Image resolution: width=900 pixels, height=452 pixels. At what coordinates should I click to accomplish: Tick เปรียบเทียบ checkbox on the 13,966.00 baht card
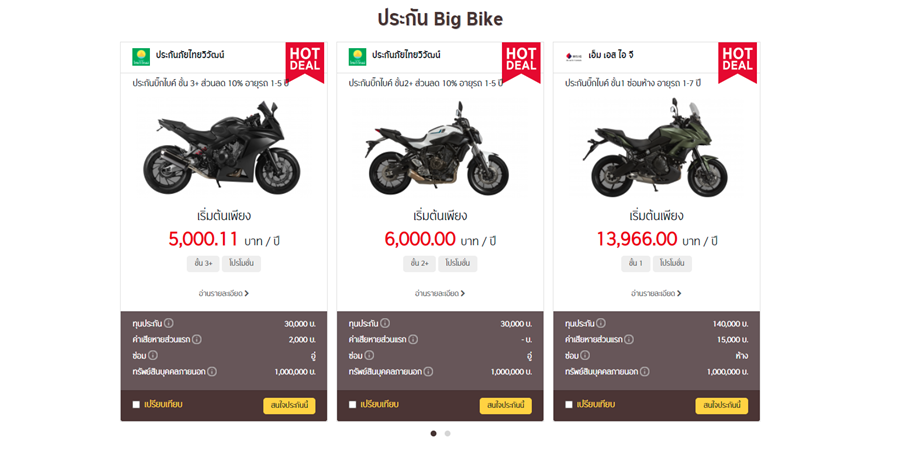click(569, 404)
